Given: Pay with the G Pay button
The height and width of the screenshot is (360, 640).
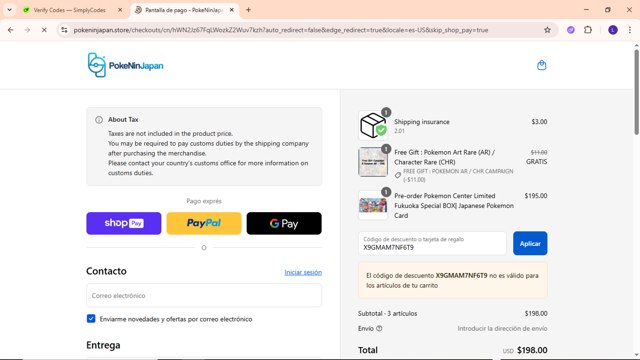Looking at the screenshot, I should [284, 223].
